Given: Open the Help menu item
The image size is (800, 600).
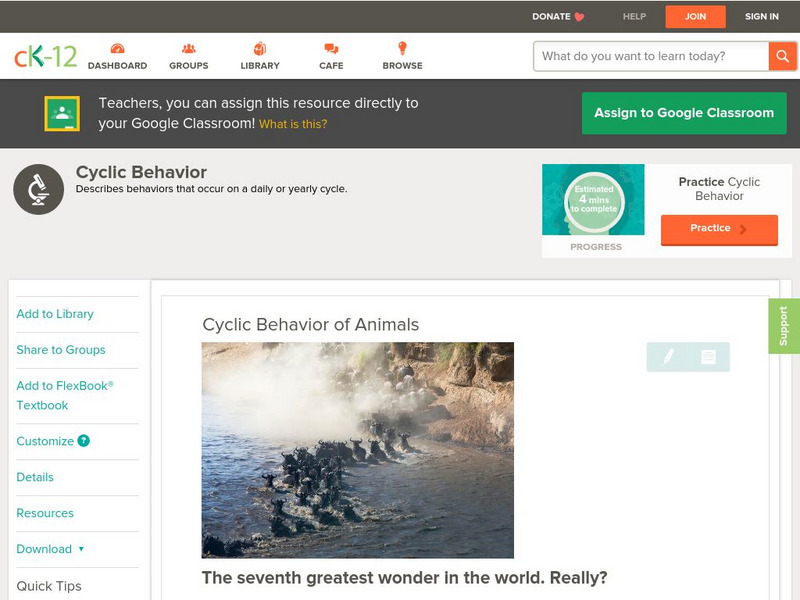Looking at the screenshot, I should [634, 17].
